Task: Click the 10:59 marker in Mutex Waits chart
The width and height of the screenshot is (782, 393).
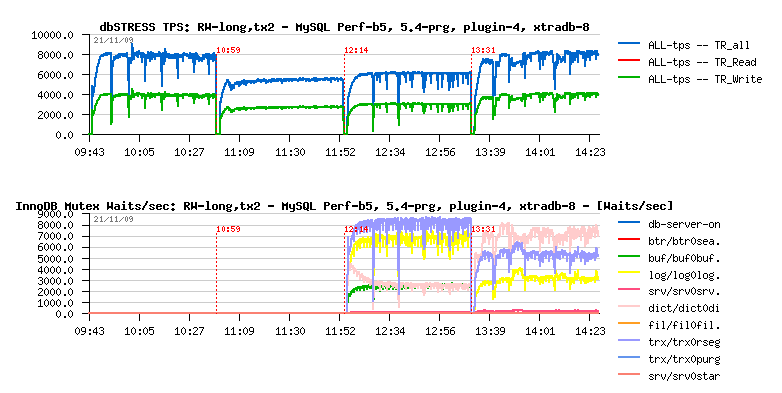Action: click(x=228, y=229)
